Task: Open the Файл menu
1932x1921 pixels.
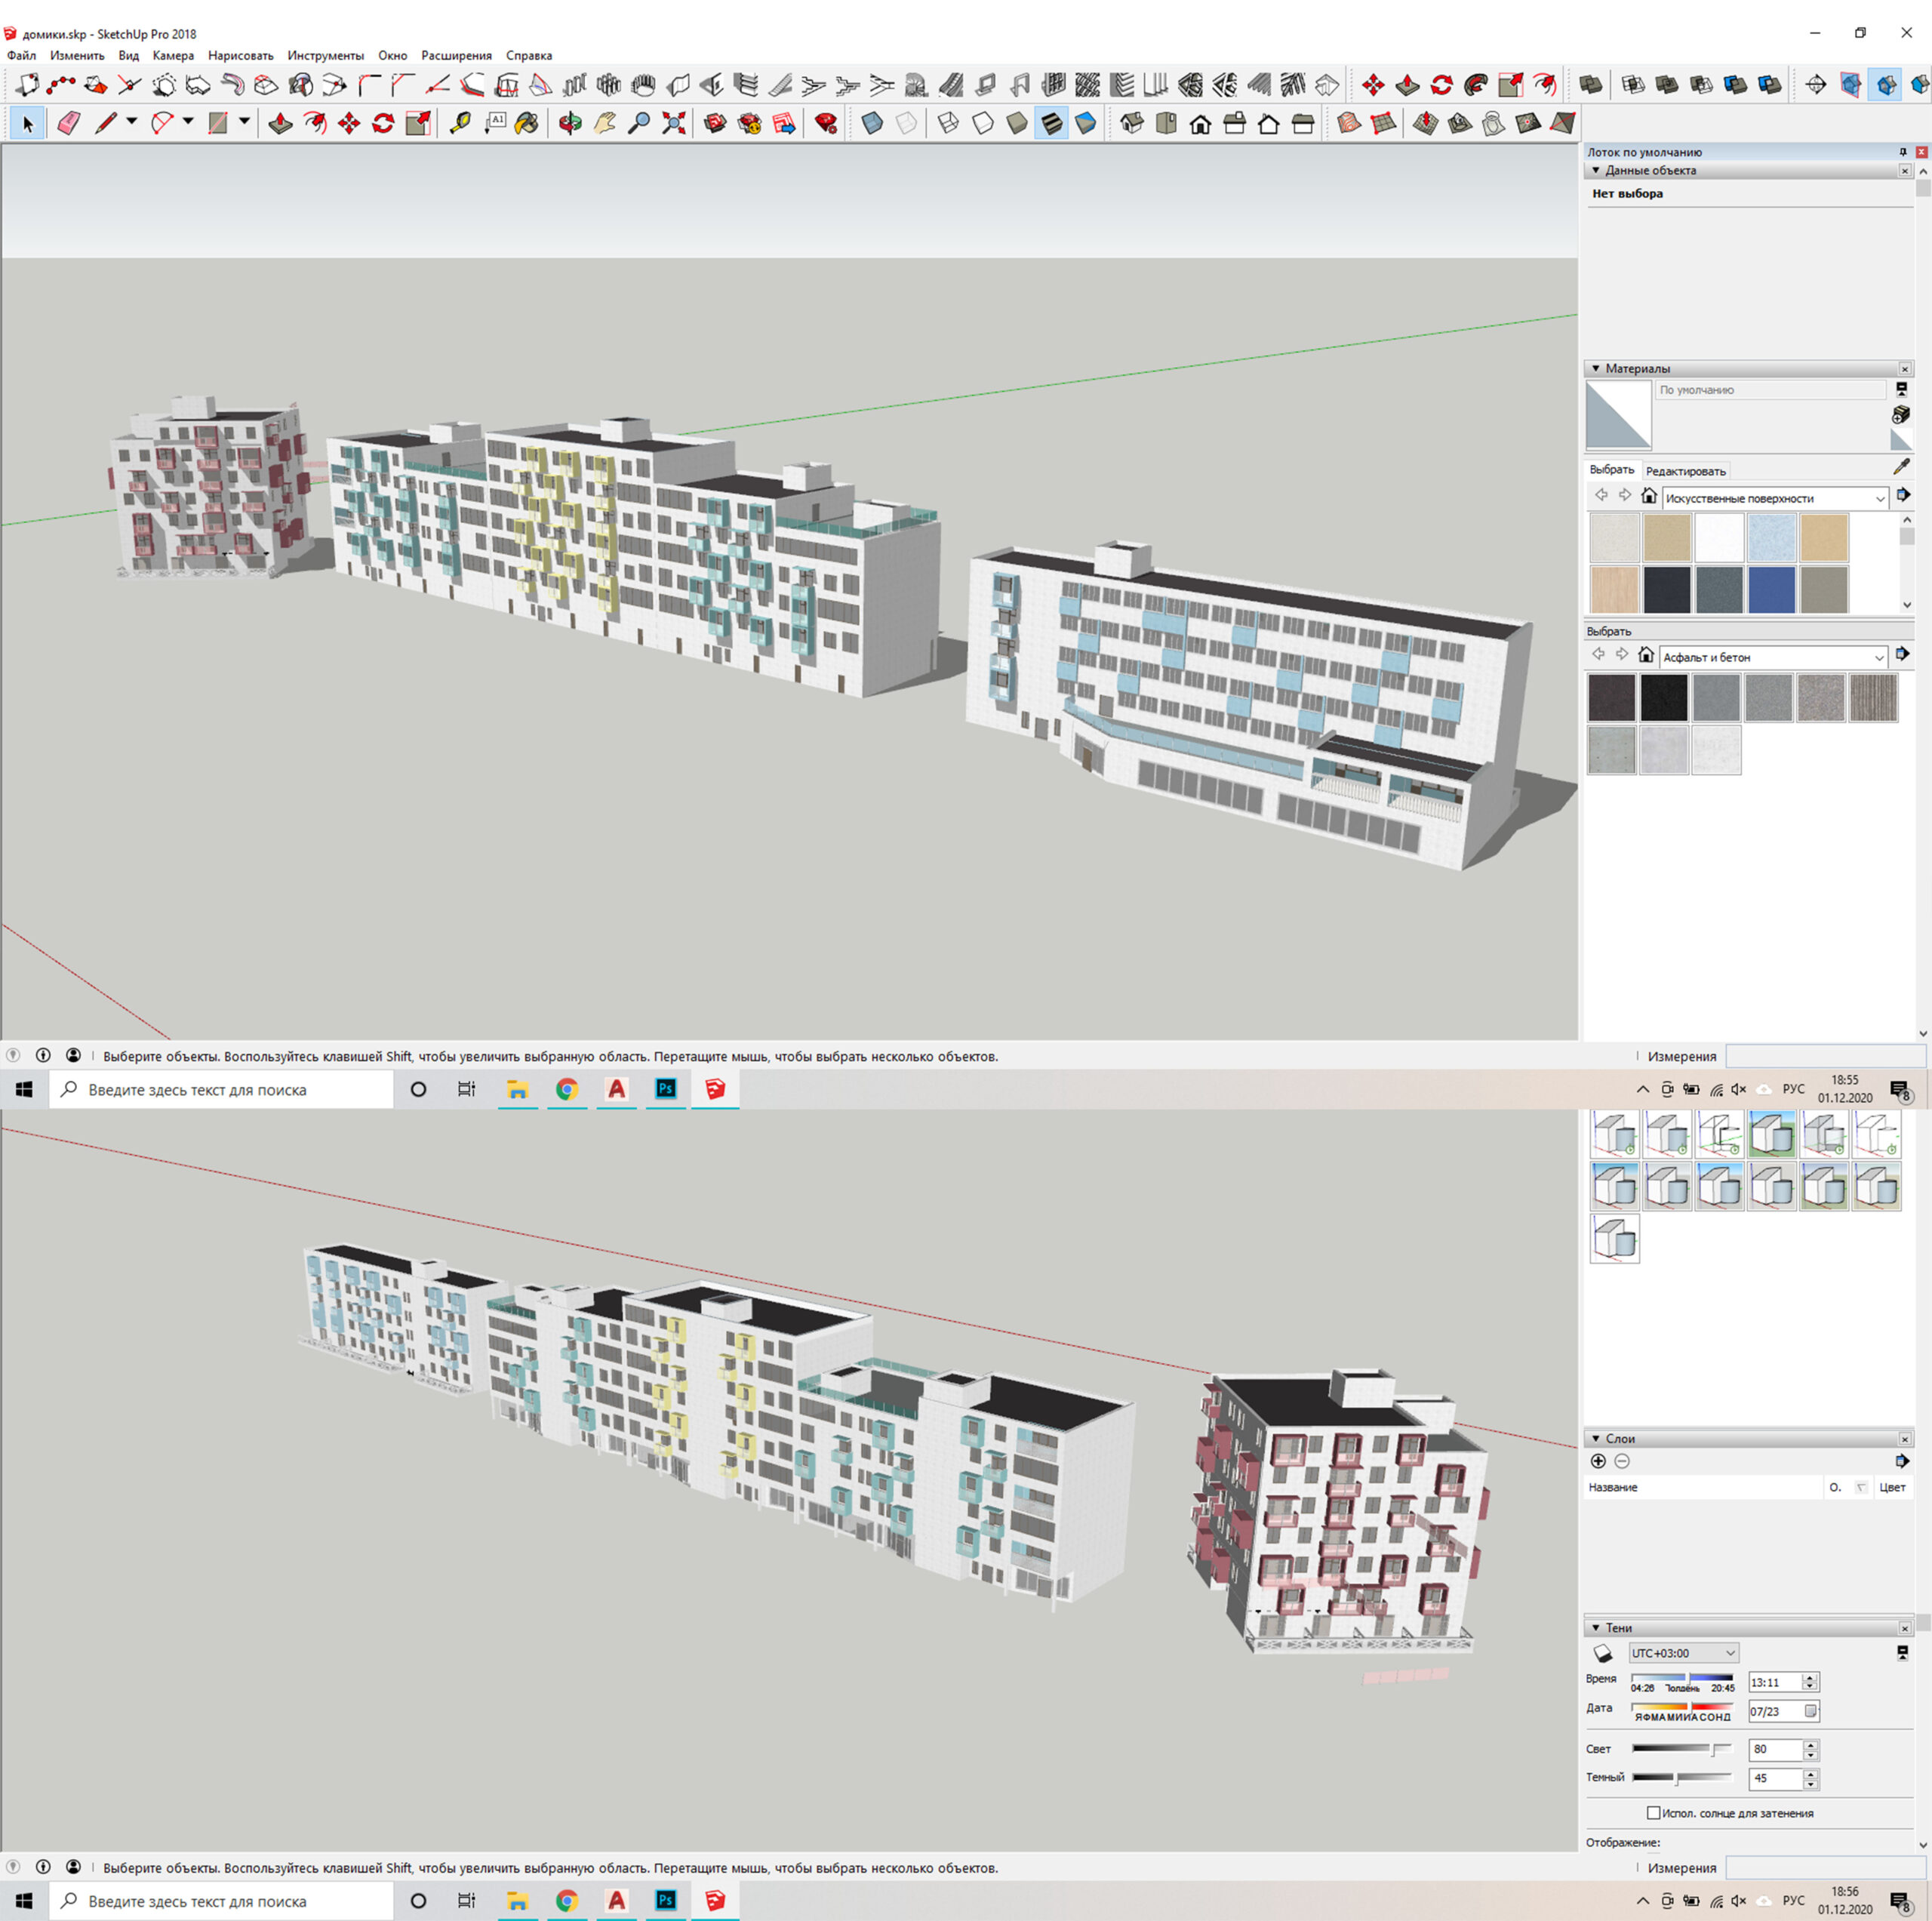Action: (x=21, y=56)
